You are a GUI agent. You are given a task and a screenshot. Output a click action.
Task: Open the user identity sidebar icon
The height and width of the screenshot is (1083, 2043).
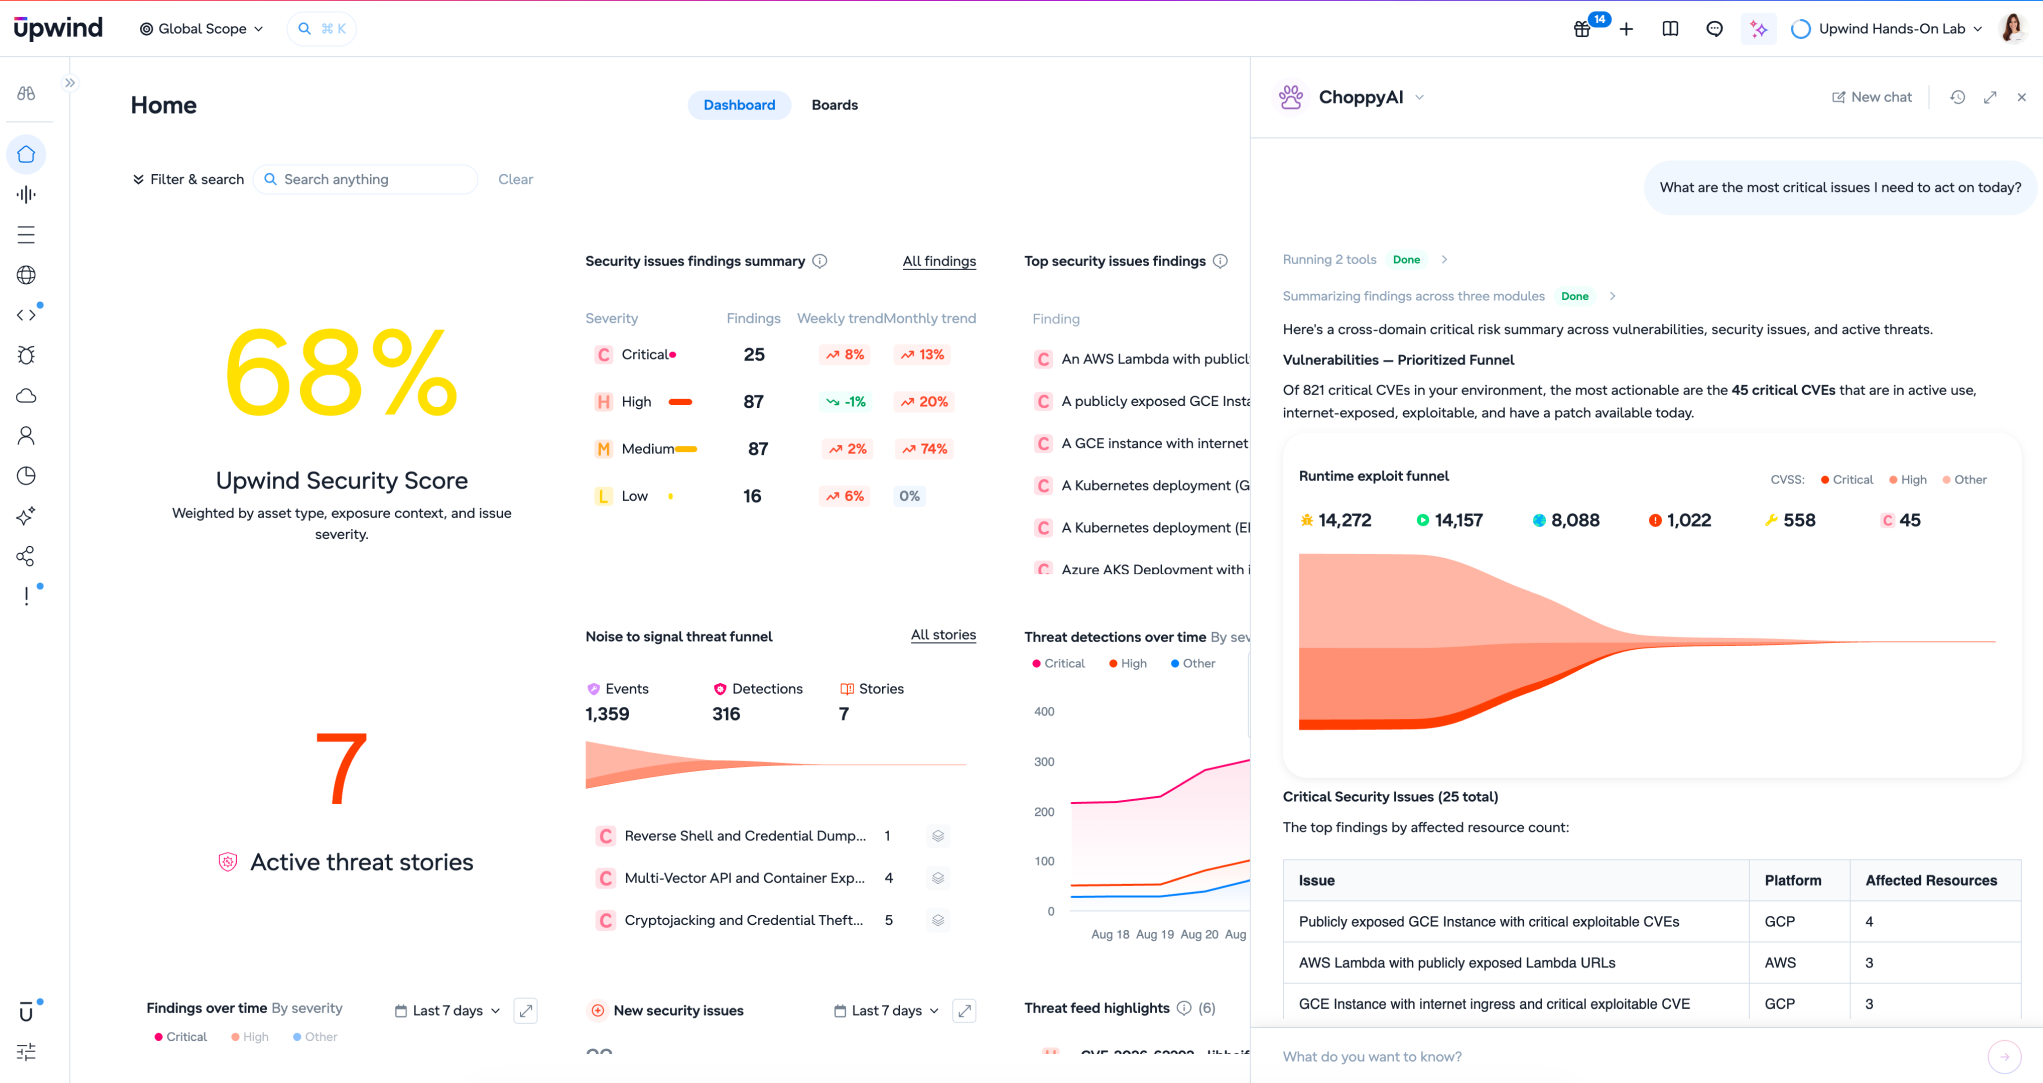[26, 436]
